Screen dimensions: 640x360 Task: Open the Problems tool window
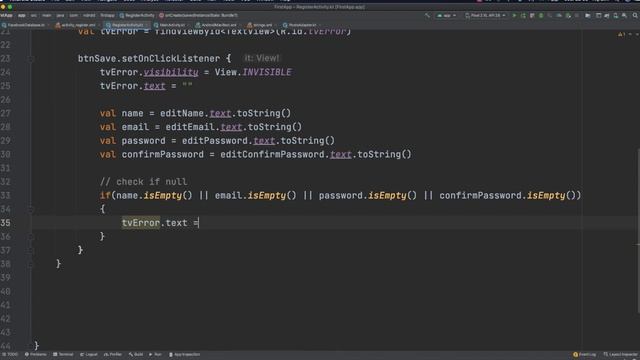pyautogui.click(x=36, y=354)
